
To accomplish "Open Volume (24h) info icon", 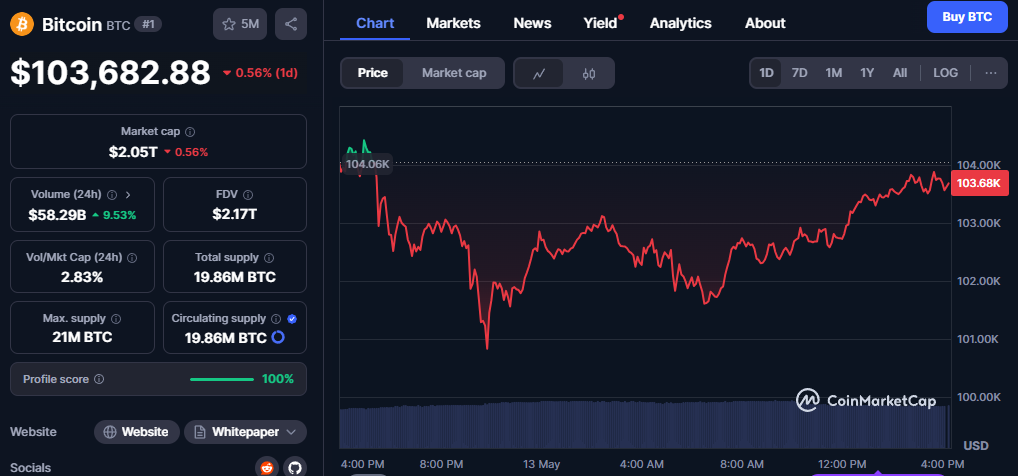I will [112, 195].
